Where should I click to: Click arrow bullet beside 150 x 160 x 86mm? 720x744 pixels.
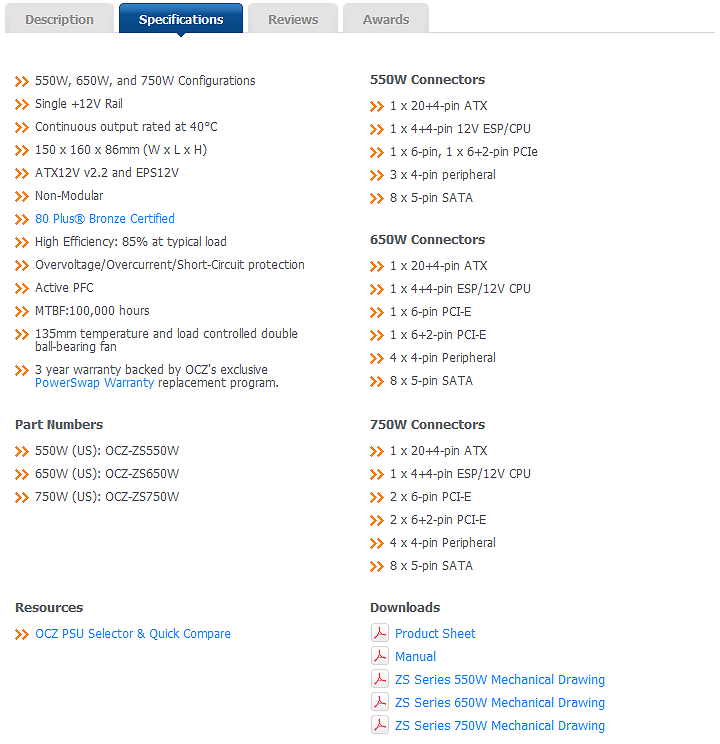point(22,151)
